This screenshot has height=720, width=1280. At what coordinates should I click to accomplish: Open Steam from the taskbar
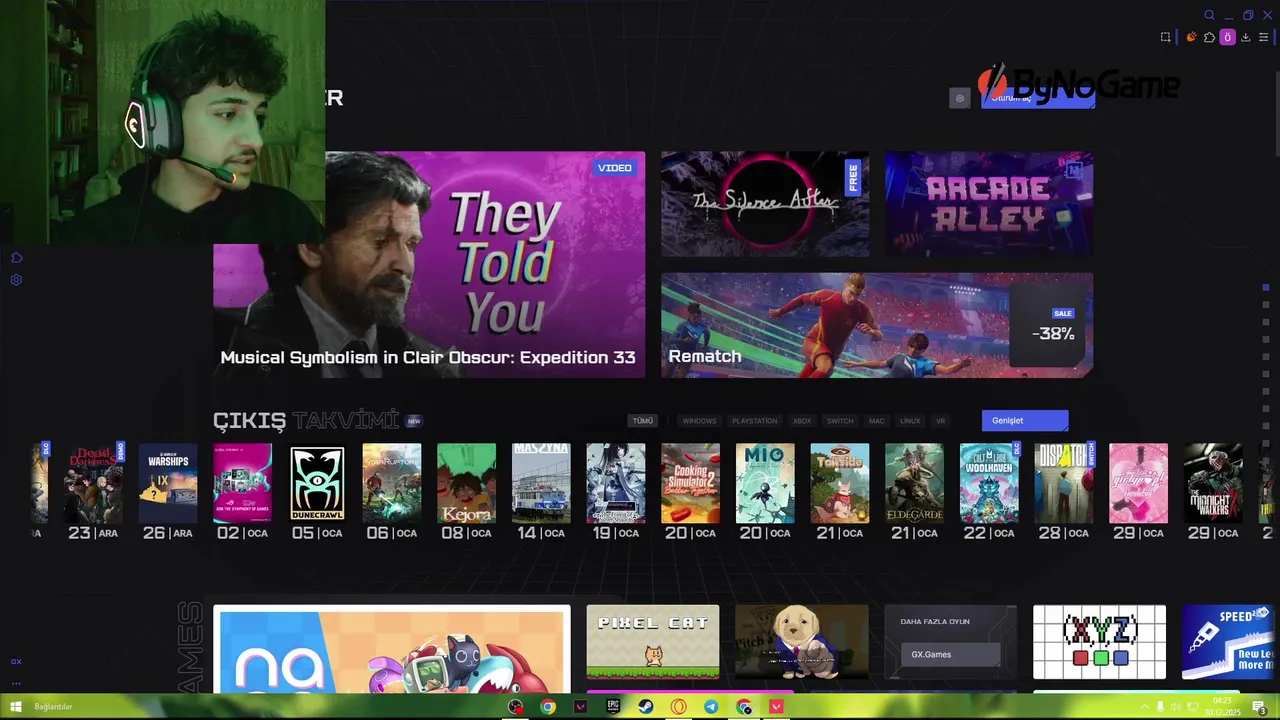(x=646, y=707)
